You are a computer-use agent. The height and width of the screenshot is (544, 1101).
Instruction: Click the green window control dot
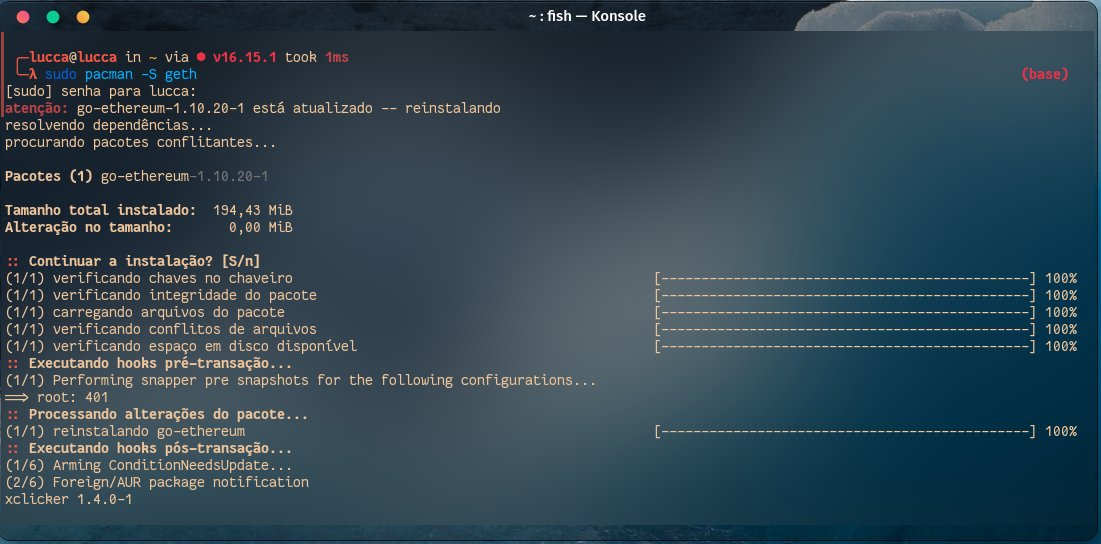pyautogui.click(x=53, y=17)
